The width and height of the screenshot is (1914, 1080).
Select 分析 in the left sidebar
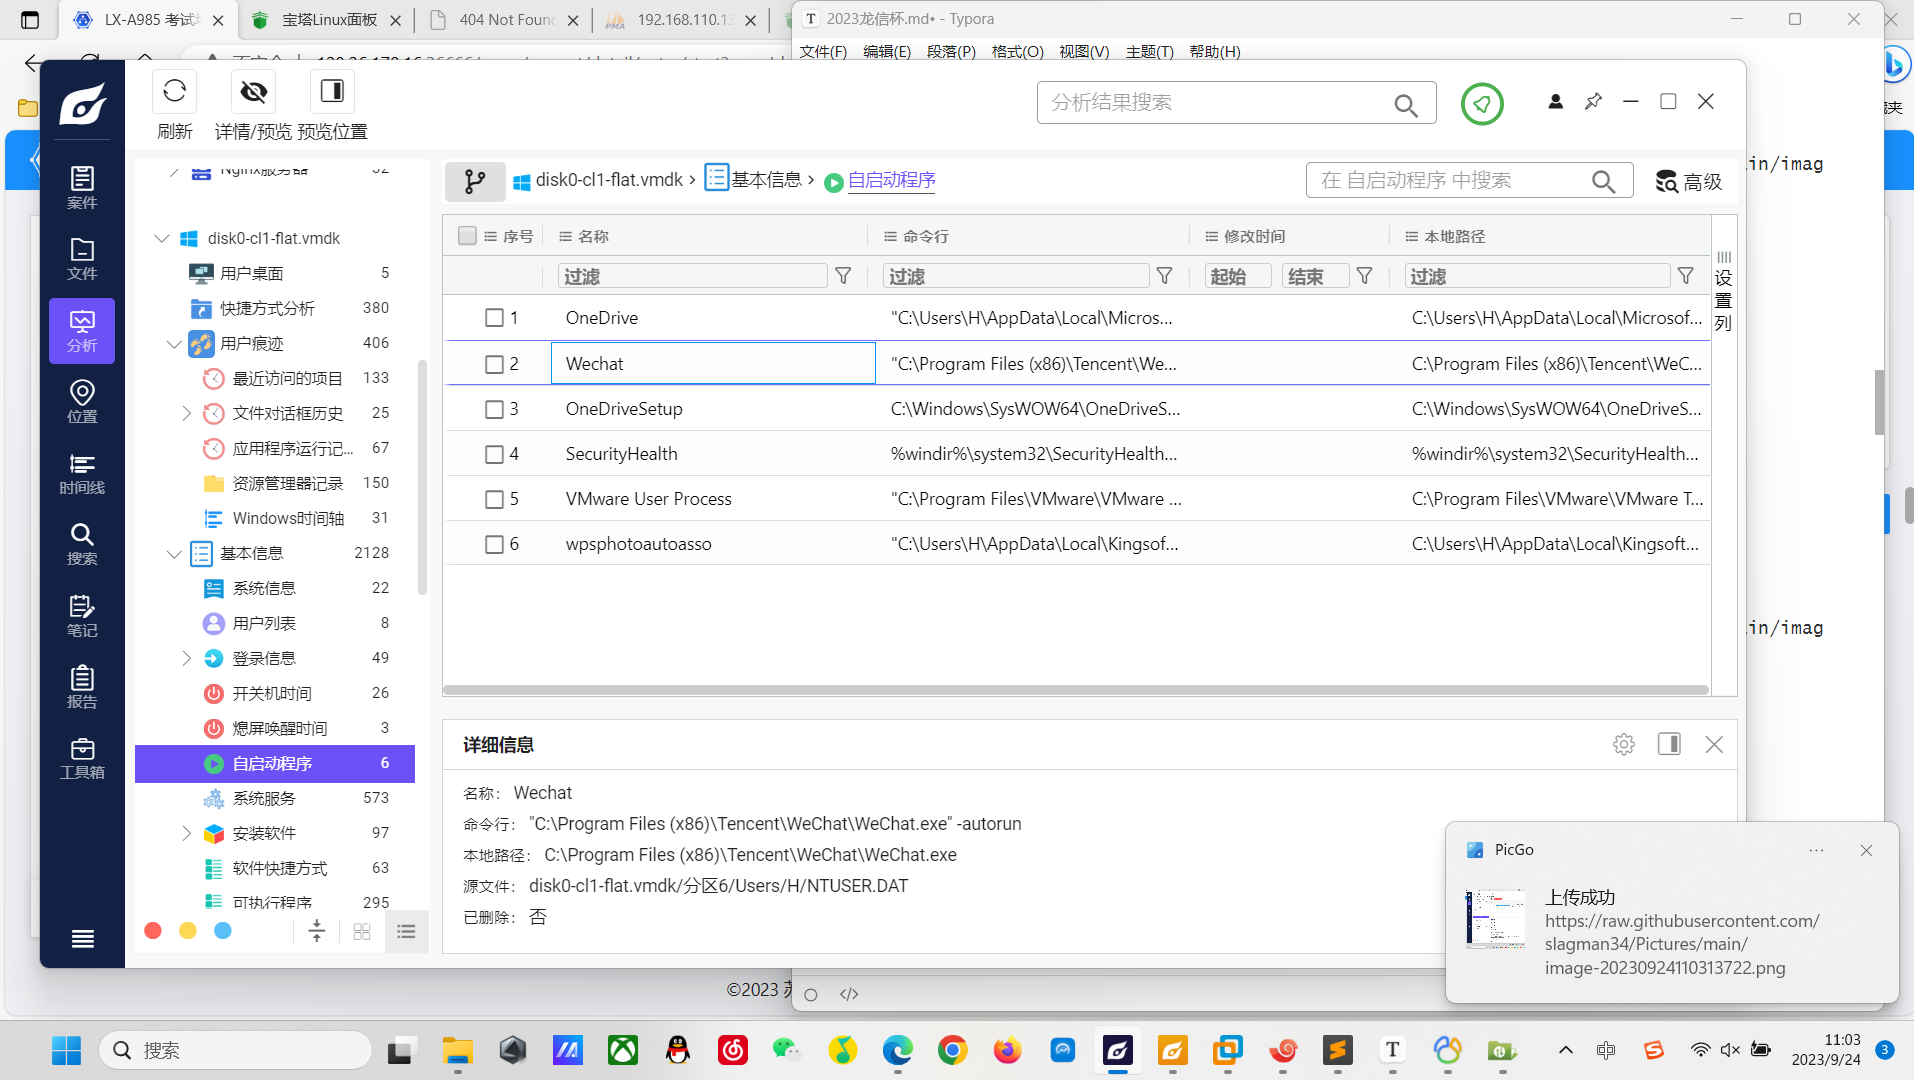pyautogui.click(x=82, y=331)
